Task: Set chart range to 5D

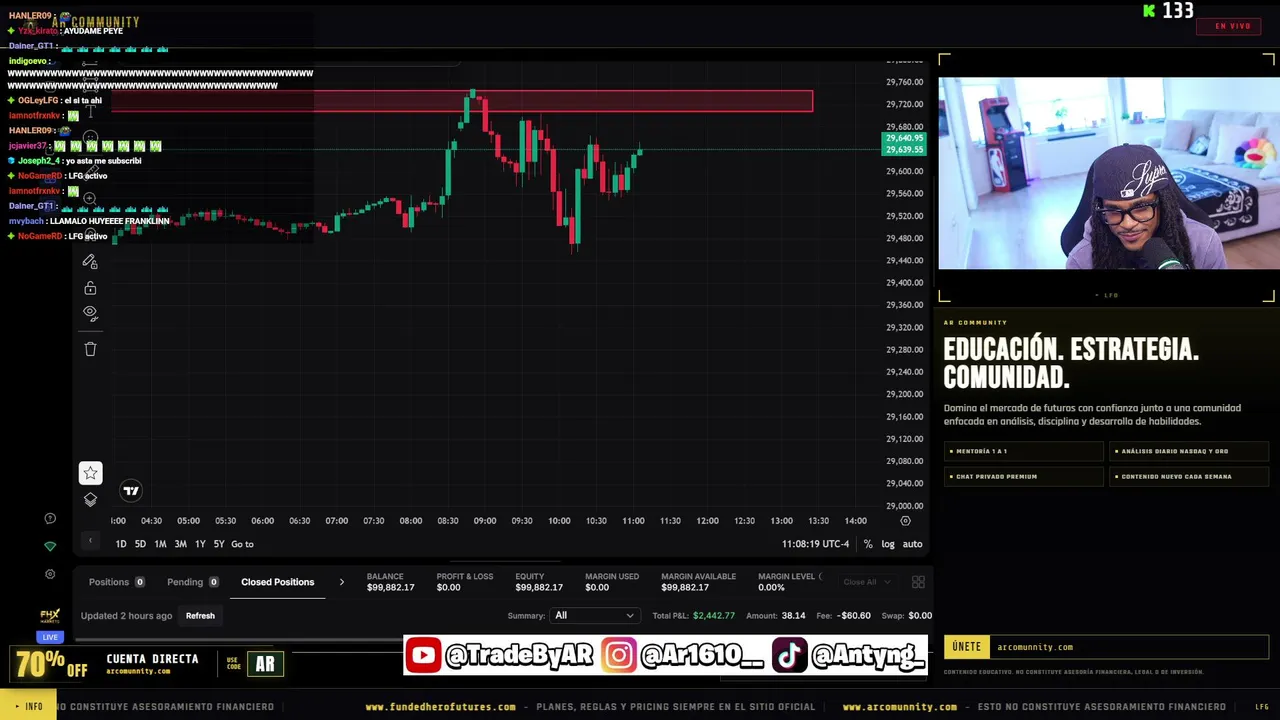Action: [140, 544]
